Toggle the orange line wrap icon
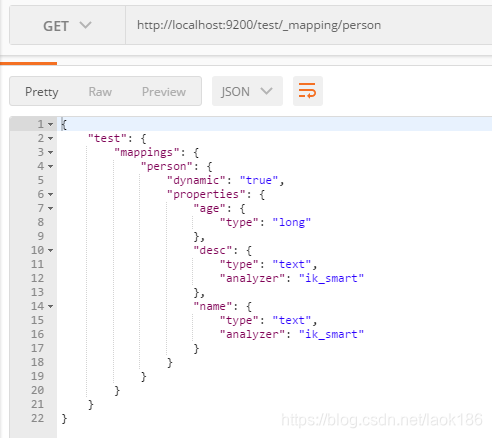The image size is (492, 438). click(x=307, y=91)
